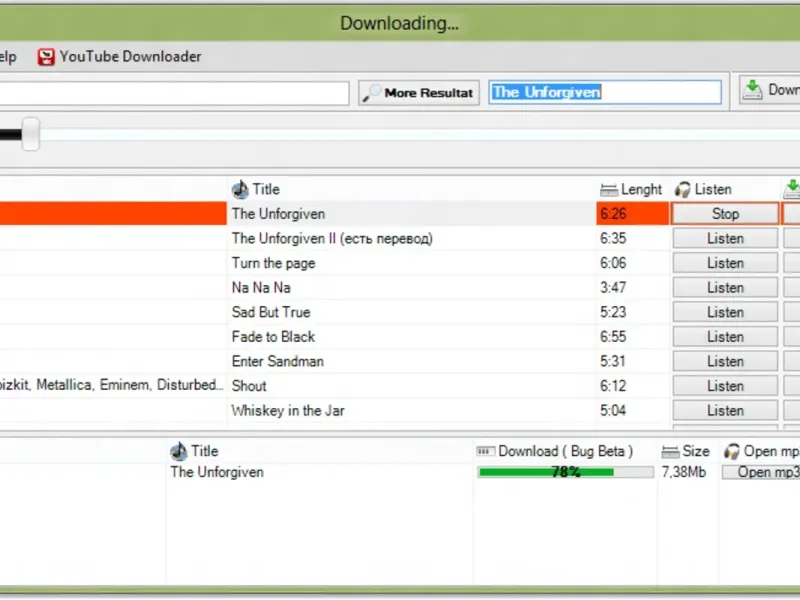
Task: Click the empty artist search field
Action: tap(174, 93)
